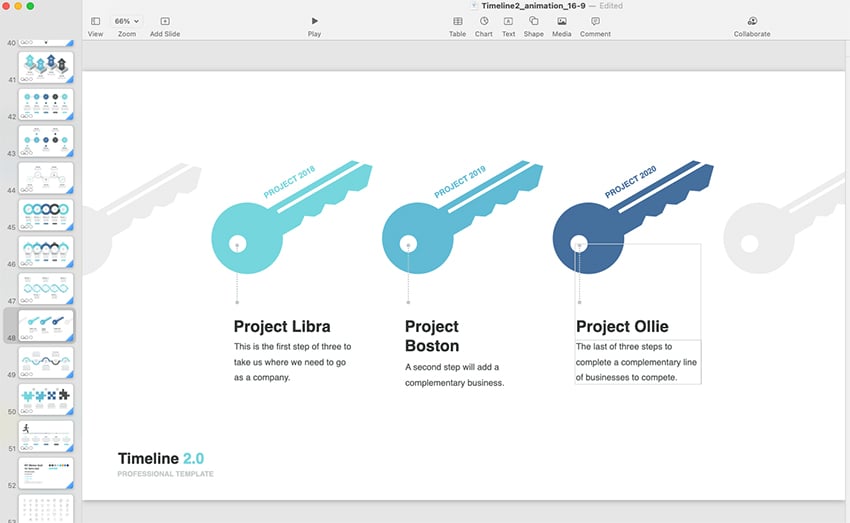Add a Text box
Screen dimensions: 850x523
click(x=508, y=21)
